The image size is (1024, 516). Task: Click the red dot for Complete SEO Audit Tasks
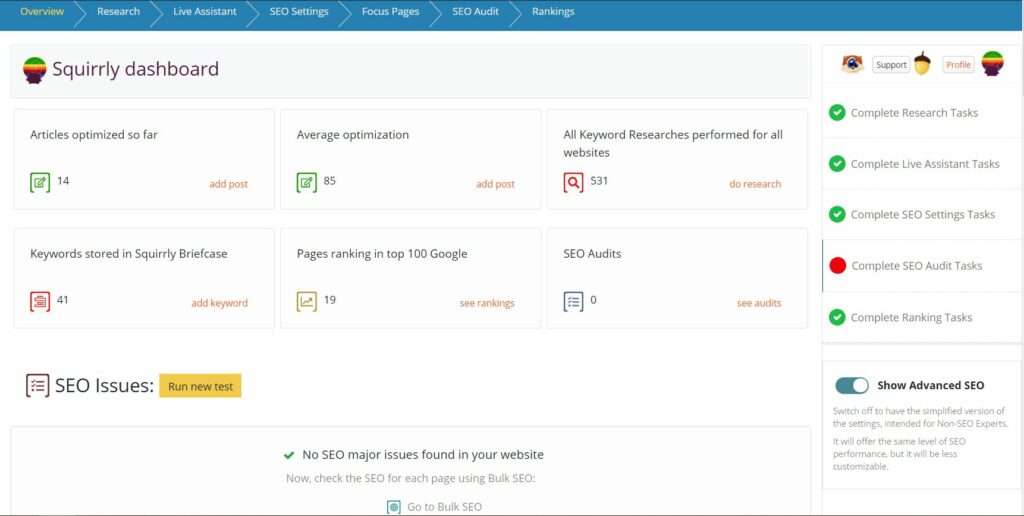(x=837, y=265)
